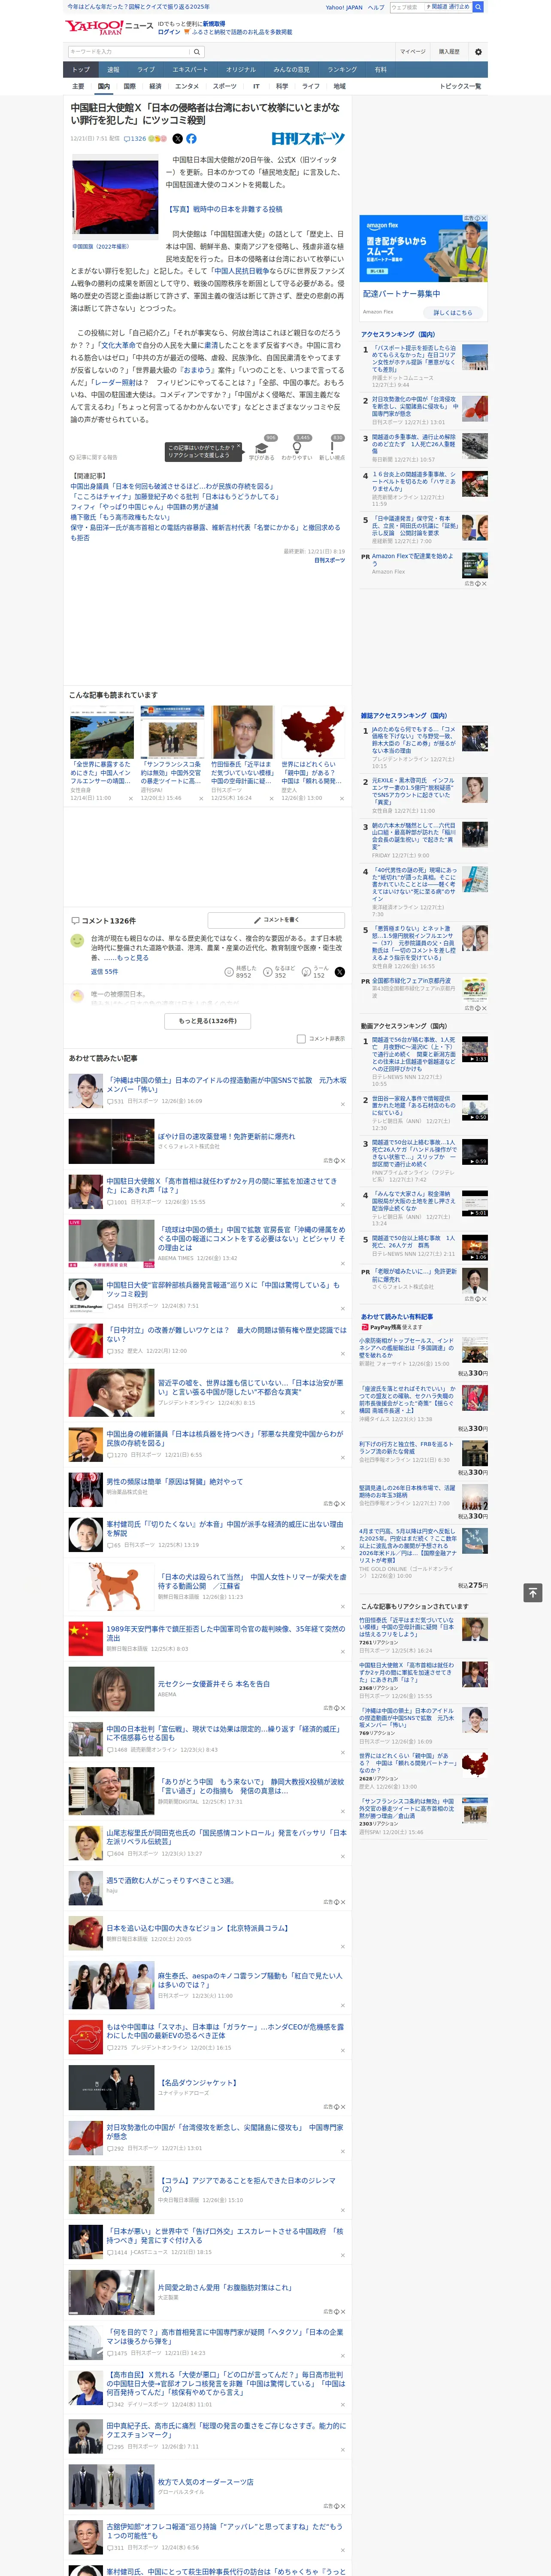Click the blue web search button icon
This screenshot has height=2576, width=551.
pos(478,7)
